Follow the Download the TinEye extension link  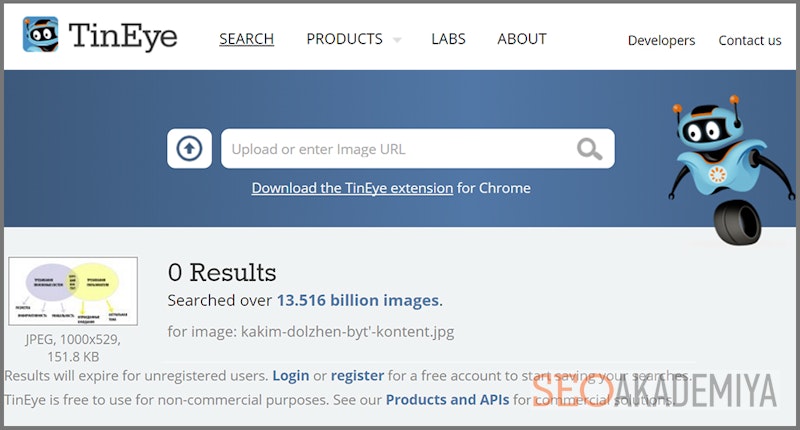(x=352, y=188)
